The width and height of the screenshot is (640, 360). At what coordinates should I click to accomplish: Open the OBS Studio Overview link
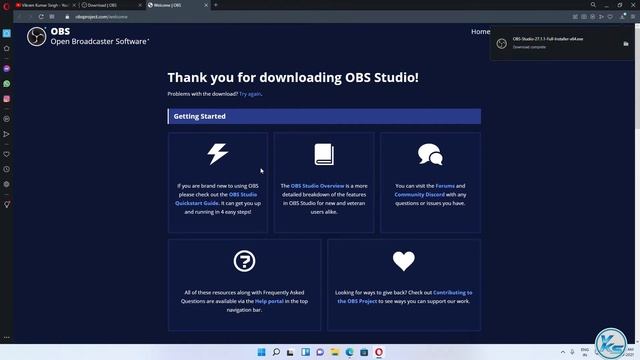(318, 186)
